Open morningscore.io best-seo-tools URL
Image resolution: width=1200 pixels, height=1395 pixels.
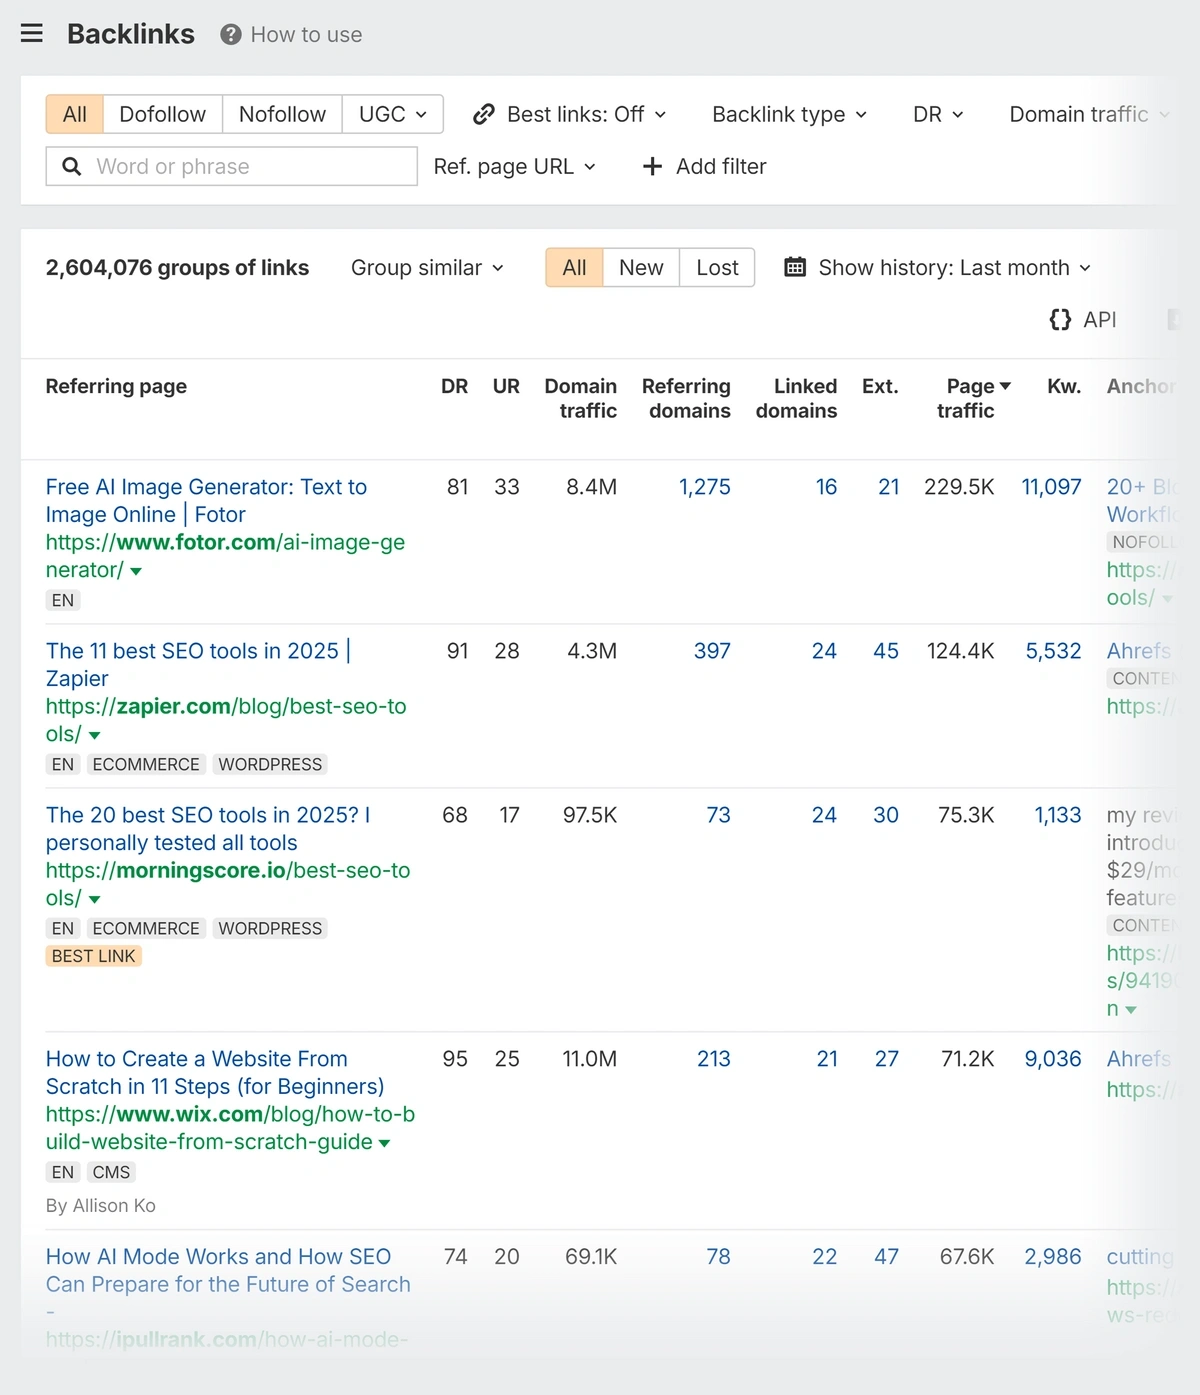(228, 884)
